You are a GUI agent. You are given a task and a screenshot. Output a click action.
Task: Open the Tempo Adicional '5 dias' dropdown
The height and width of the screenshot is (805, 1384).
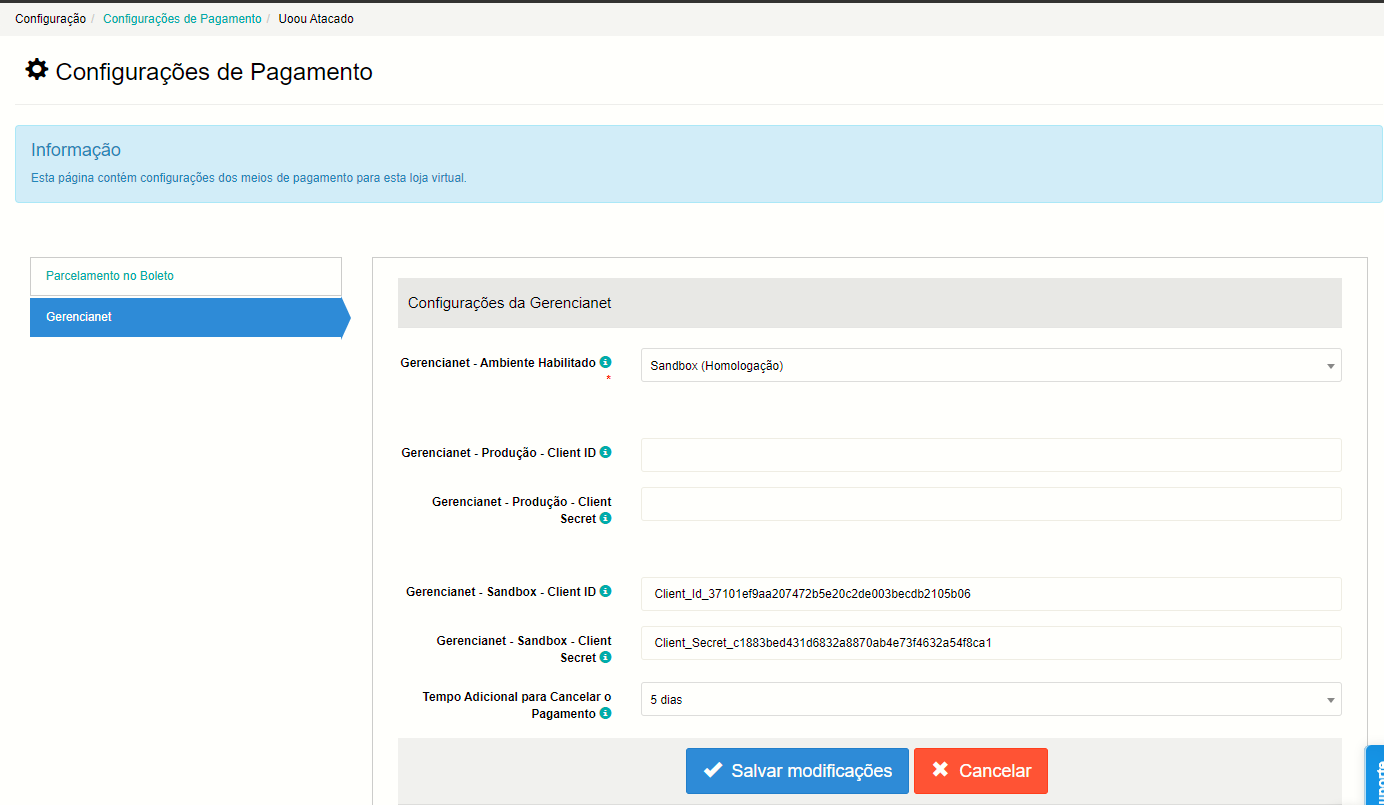coord(991,699)
